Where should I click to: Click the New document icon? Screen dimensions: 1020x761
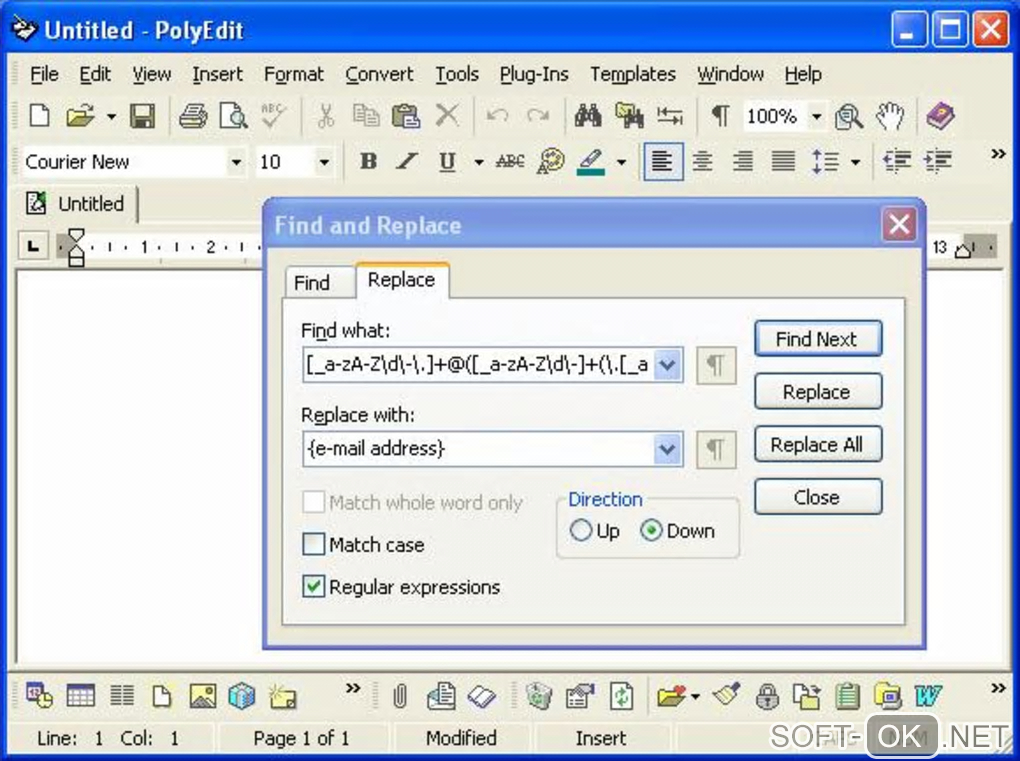(40, 116)
